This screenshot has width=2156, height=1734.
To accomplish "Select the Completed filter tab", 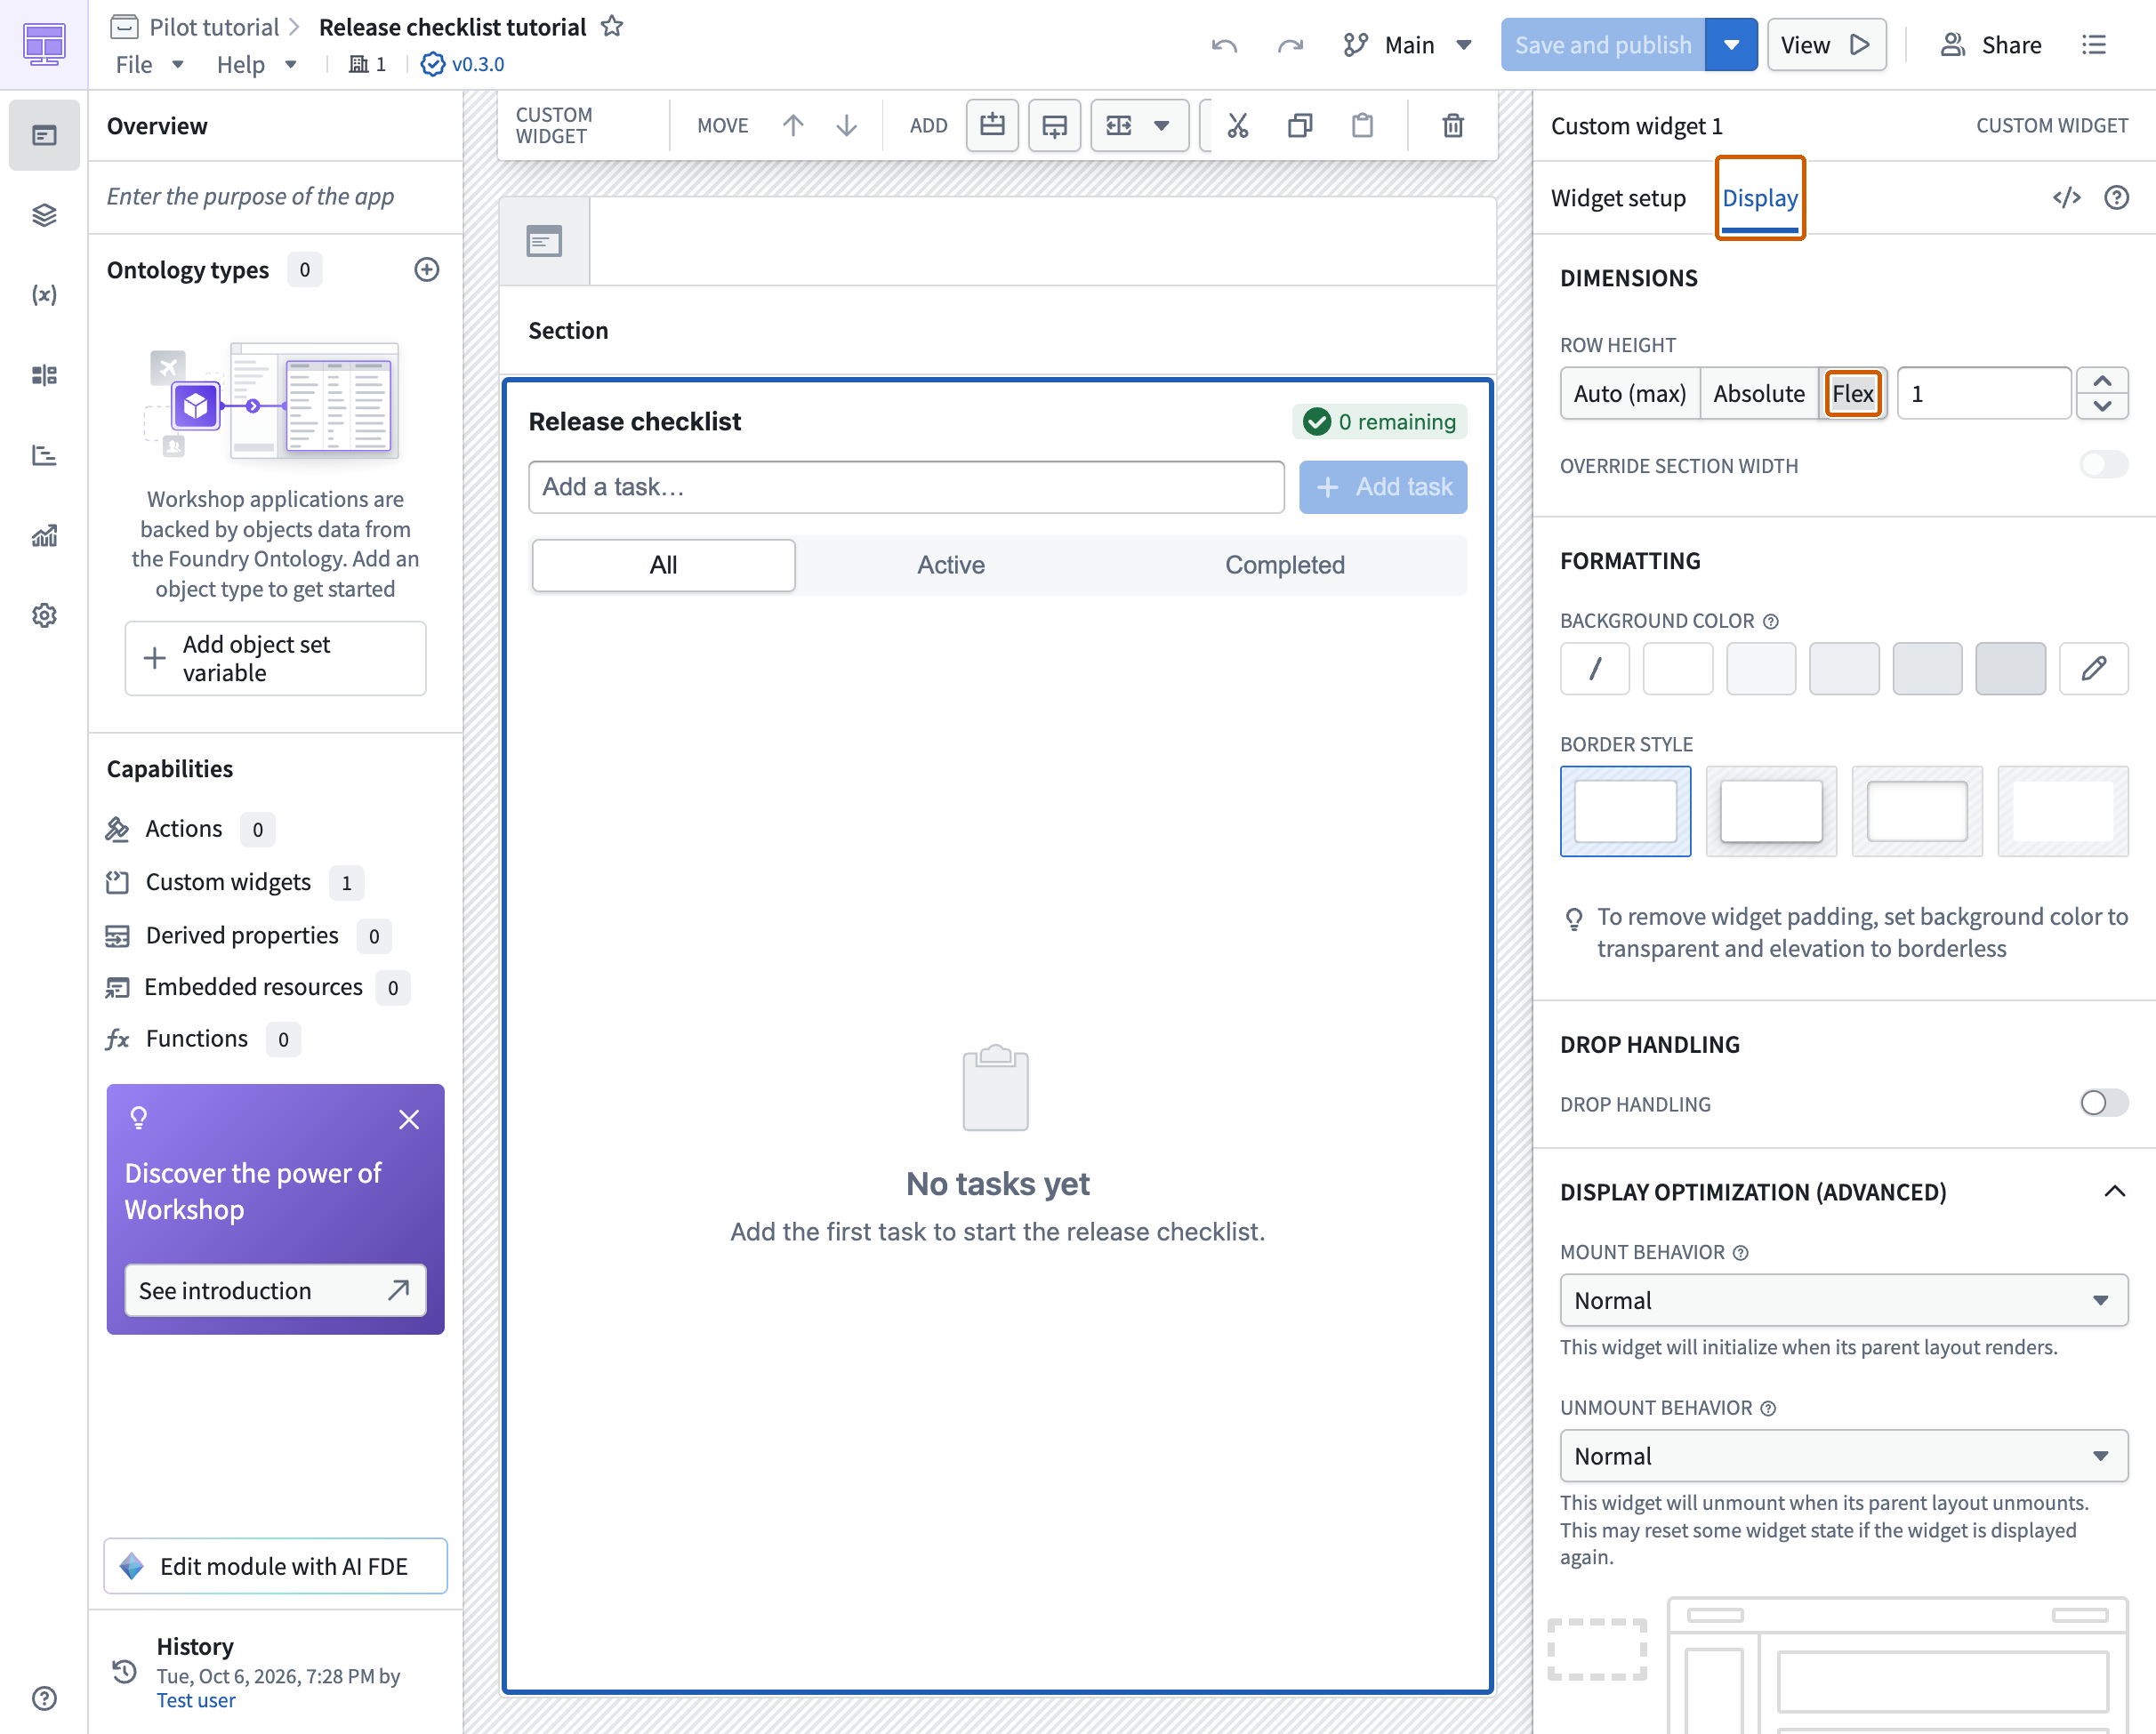I will click(x=1284, y=565).
